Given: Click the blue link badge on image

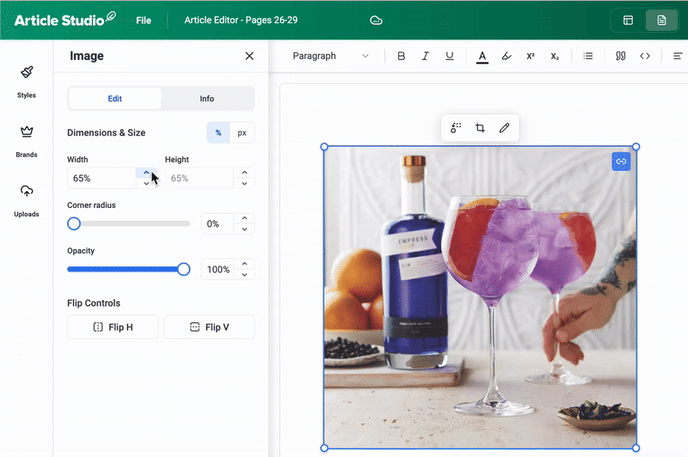Looking at the screenshot, I should [x=621, y=160].
